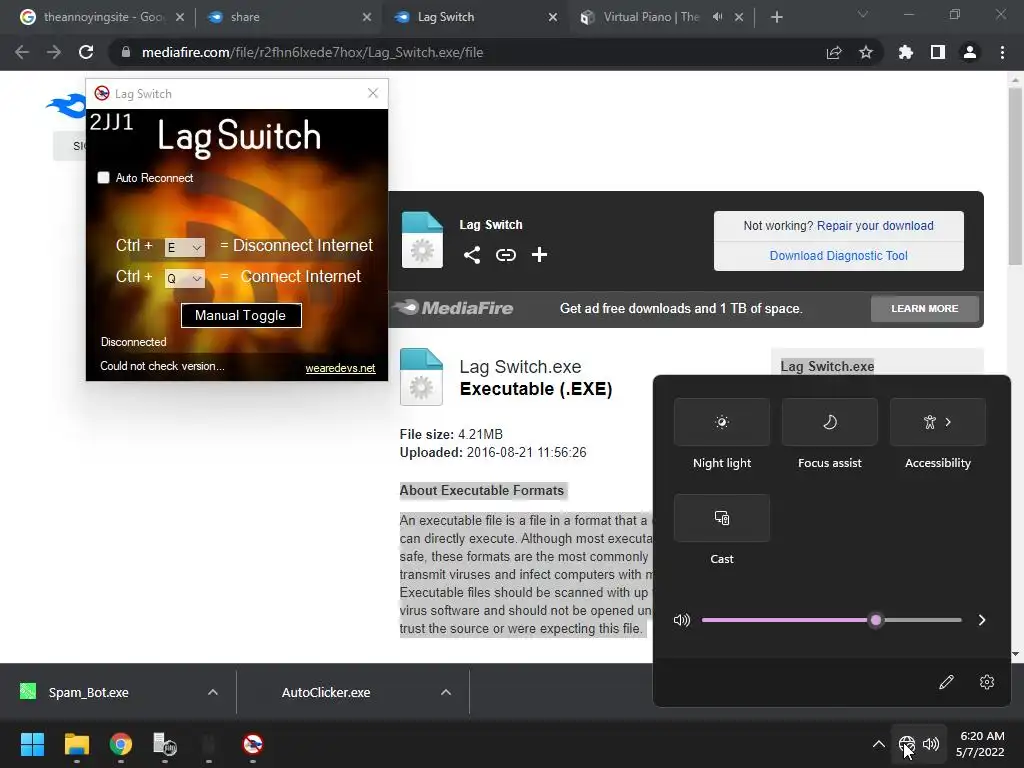Click Chrome's reload page icon
1024x768 pixels.
pos(86,52)
